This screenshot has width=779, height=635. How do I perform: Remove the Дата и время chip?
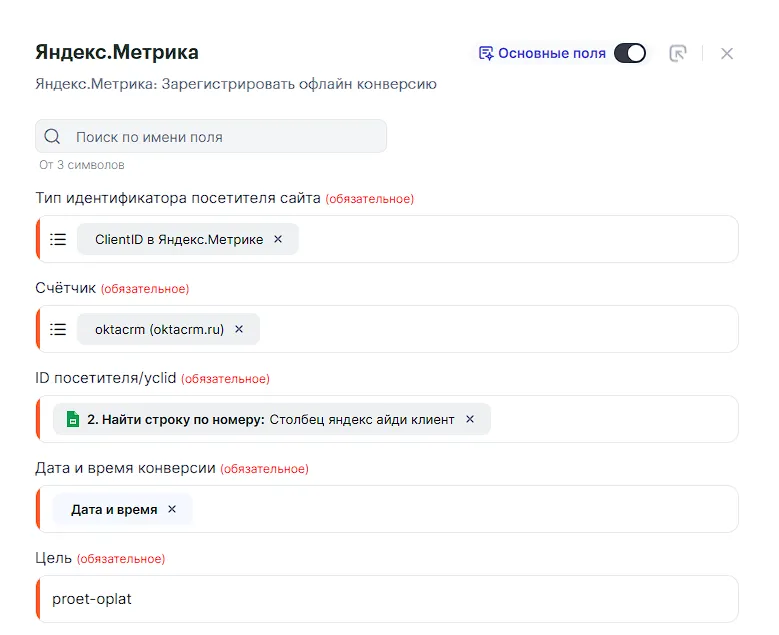coord(172,509)
